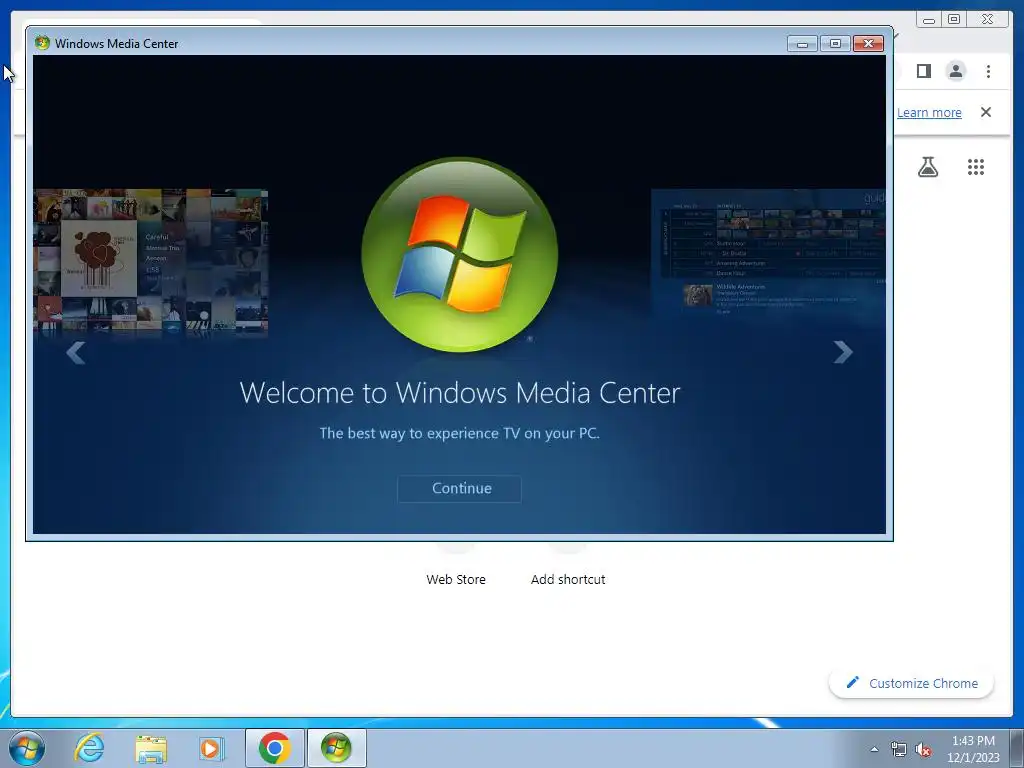
Task: Open the Chrome profile avatar
Action: [x=955, y=71]
